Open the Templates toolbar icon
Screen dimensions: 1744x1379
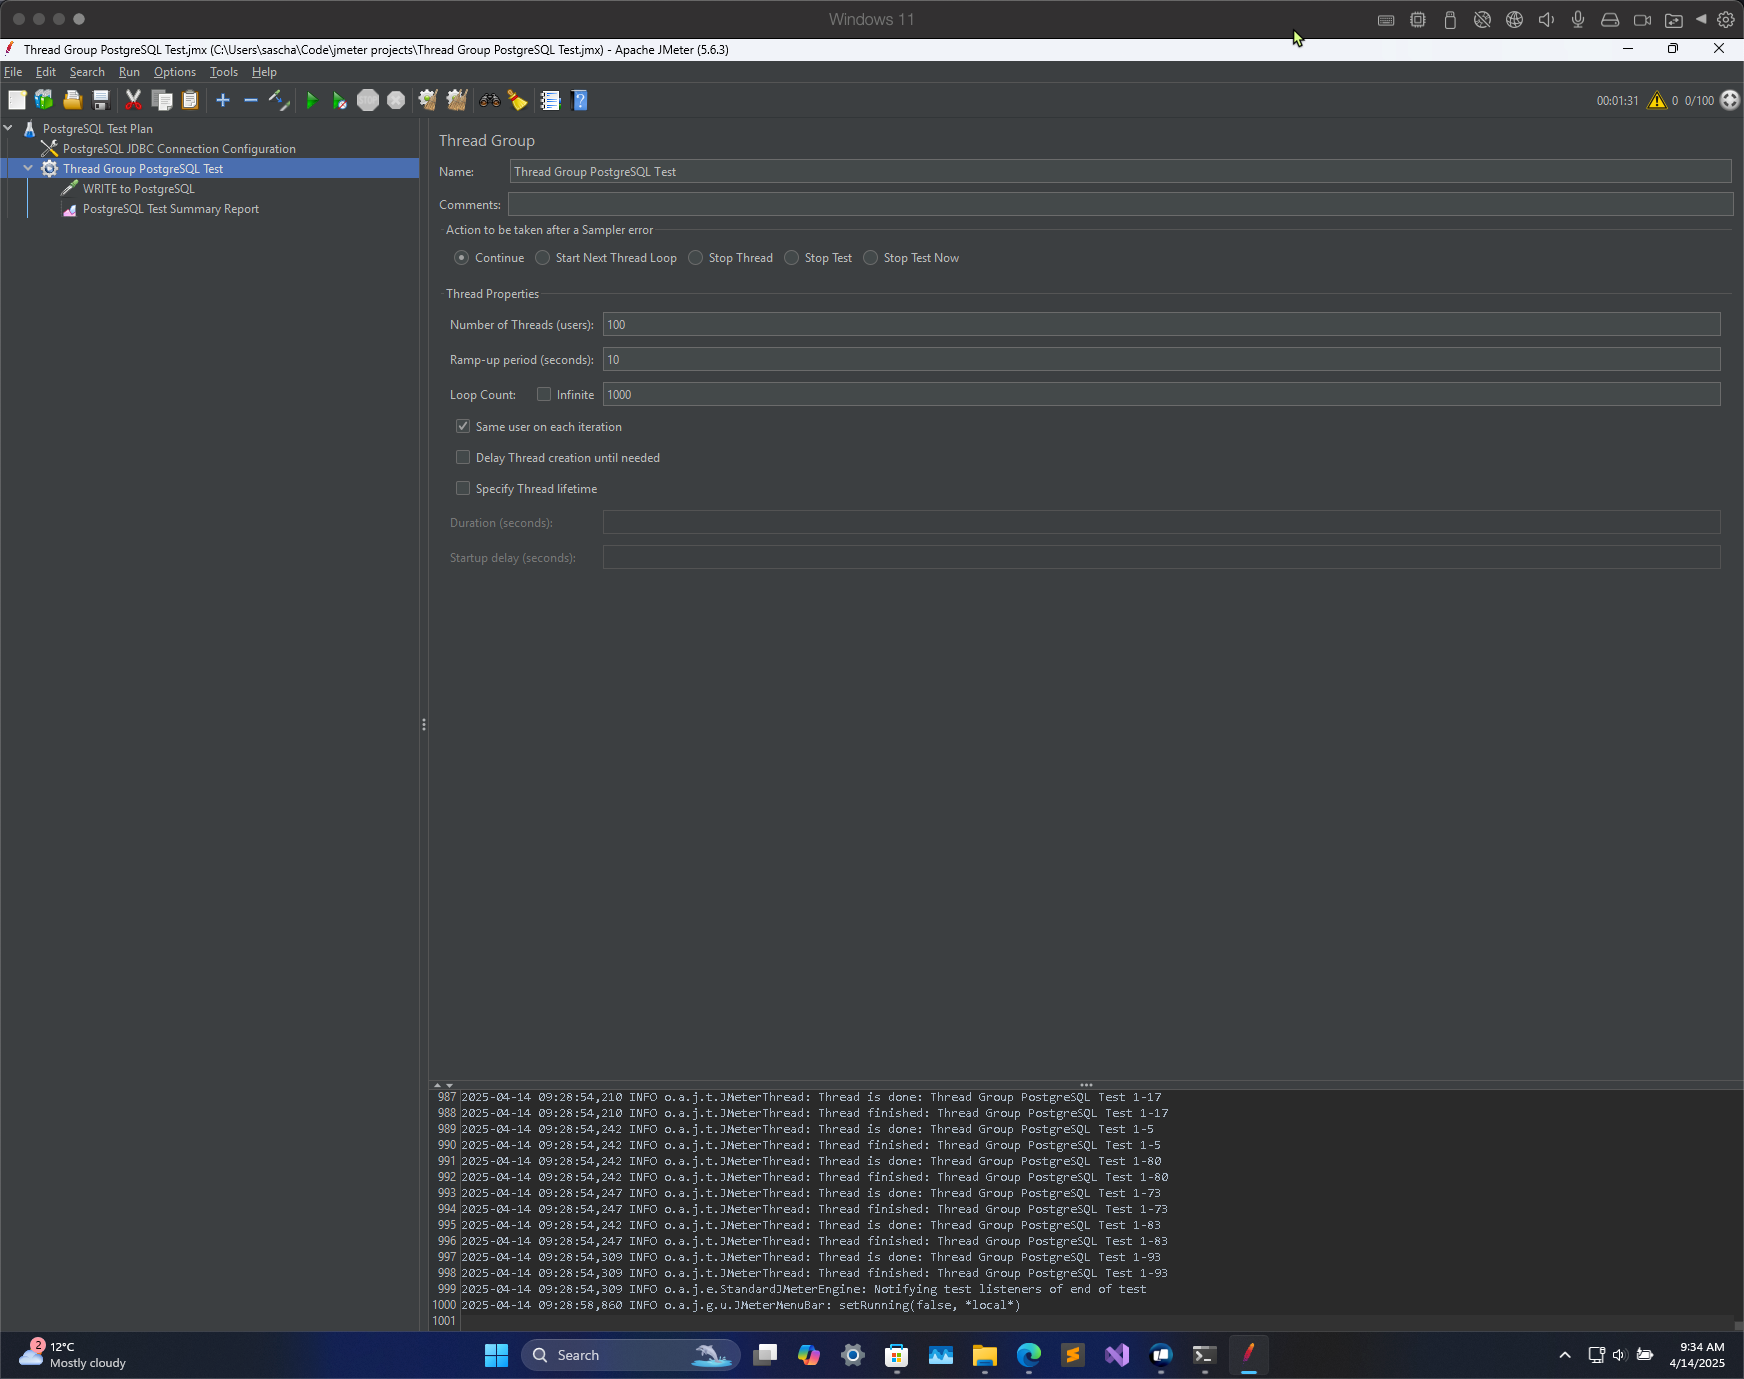[x=44, y=100]
